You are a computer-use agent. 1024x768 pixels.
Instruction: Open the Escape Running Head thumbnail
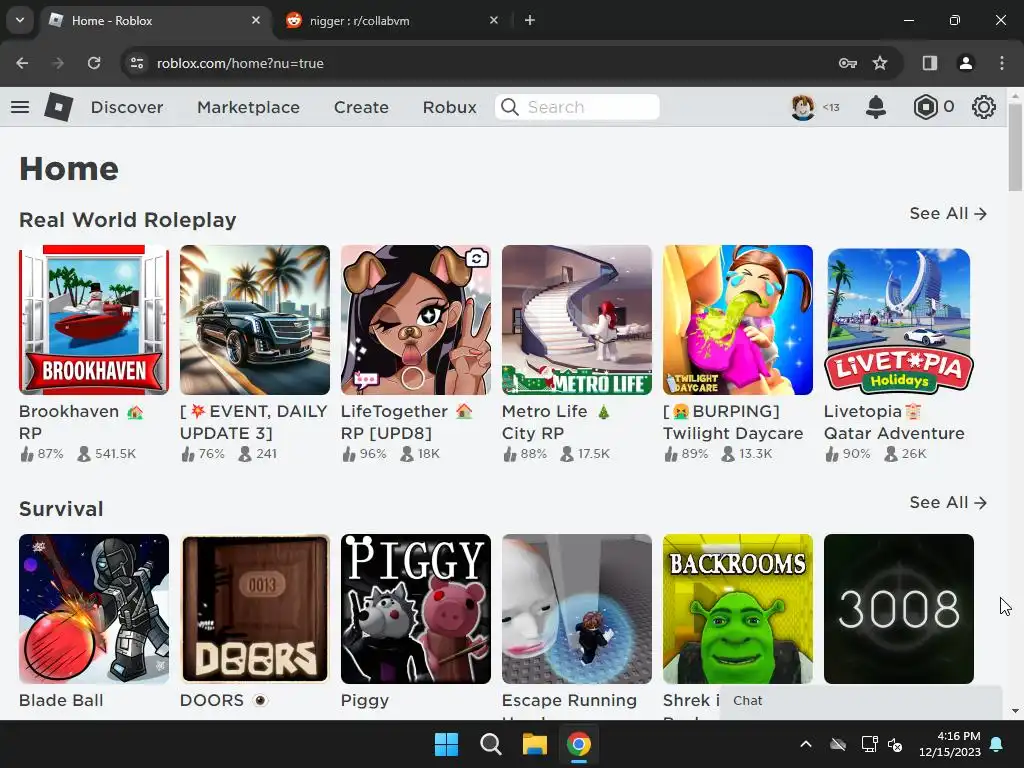pyautogui.click(x=577, y=609)
